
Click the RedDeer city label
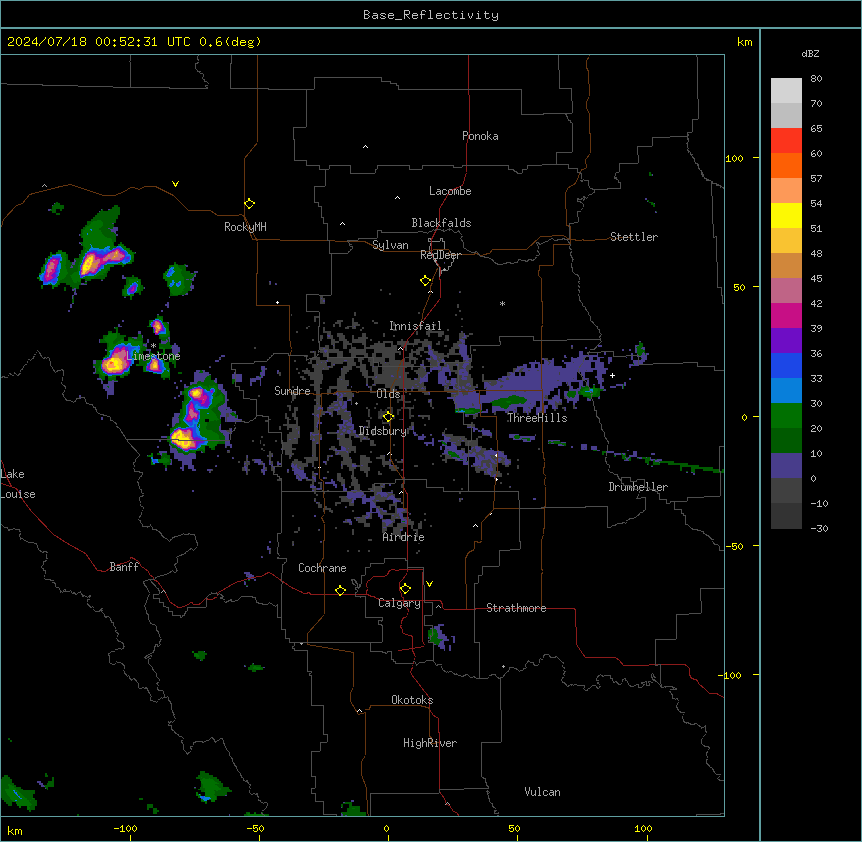[x=440, y=255]
